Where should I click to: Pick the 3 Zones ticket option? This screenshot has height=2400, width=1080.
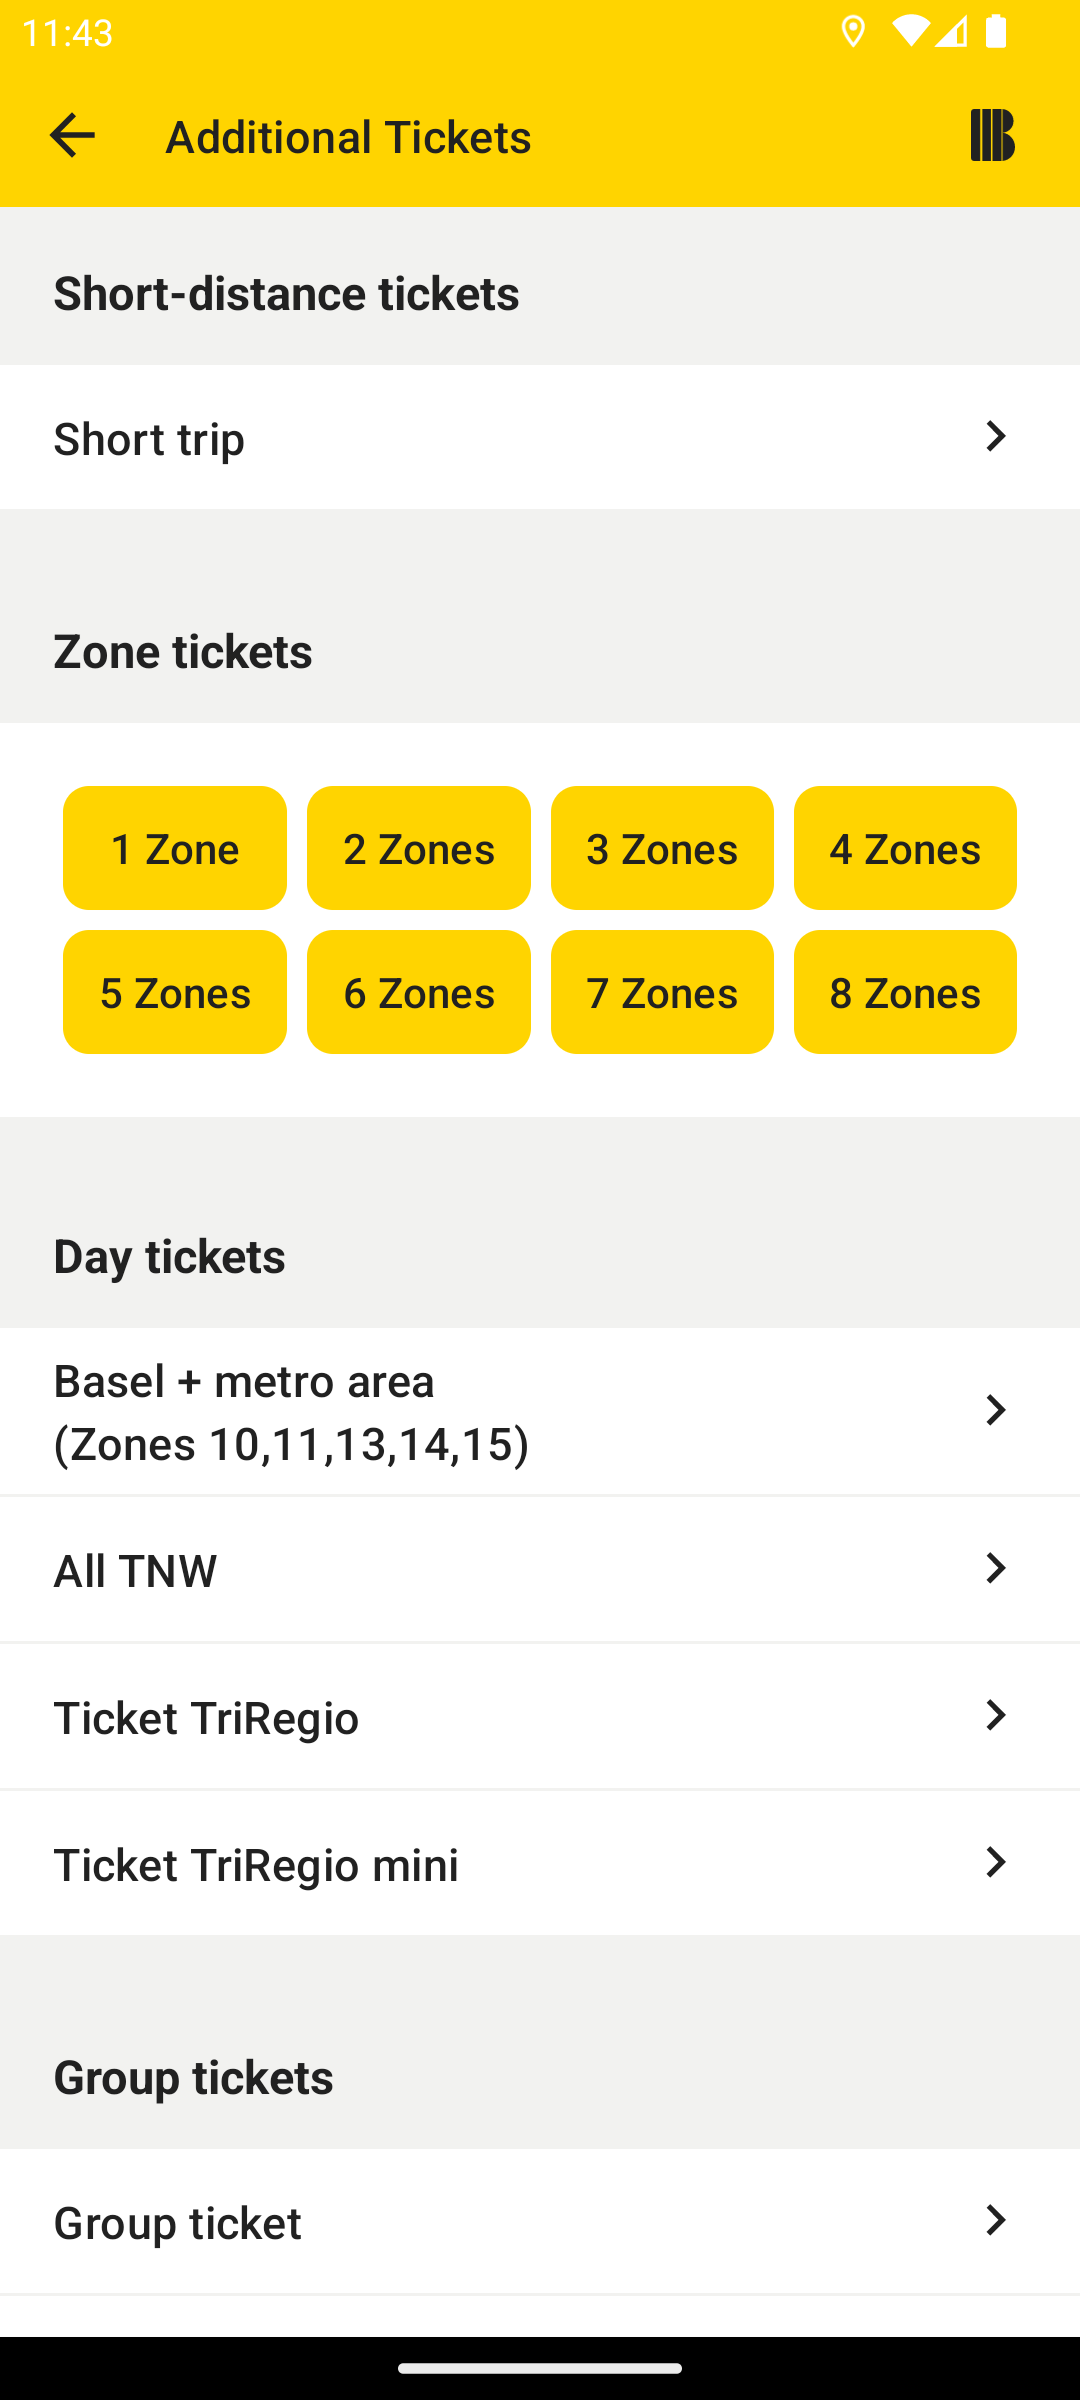662,848
